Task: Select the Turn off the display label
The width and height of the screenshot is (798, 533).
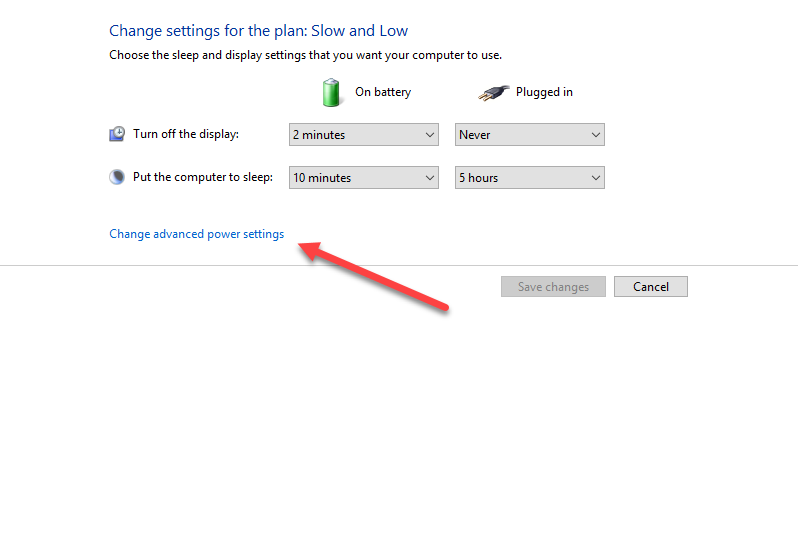Action: (186, 134)
